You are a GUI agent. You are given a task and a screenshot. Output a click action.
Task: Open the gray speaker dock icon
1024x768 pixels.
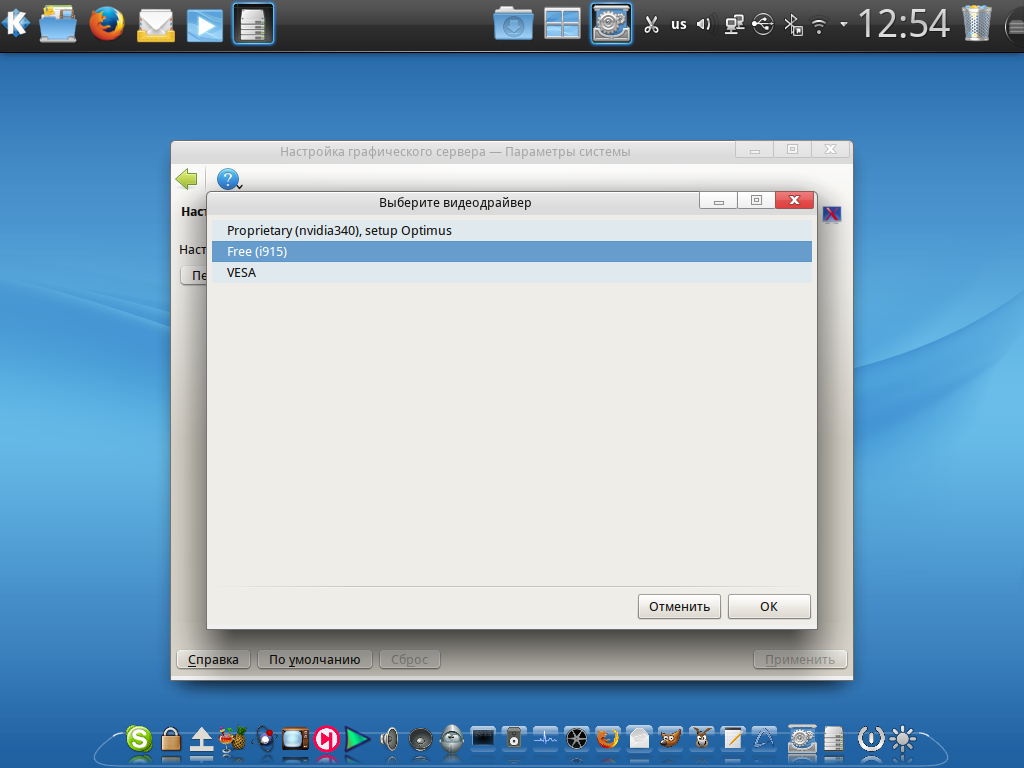click(389, 739)
